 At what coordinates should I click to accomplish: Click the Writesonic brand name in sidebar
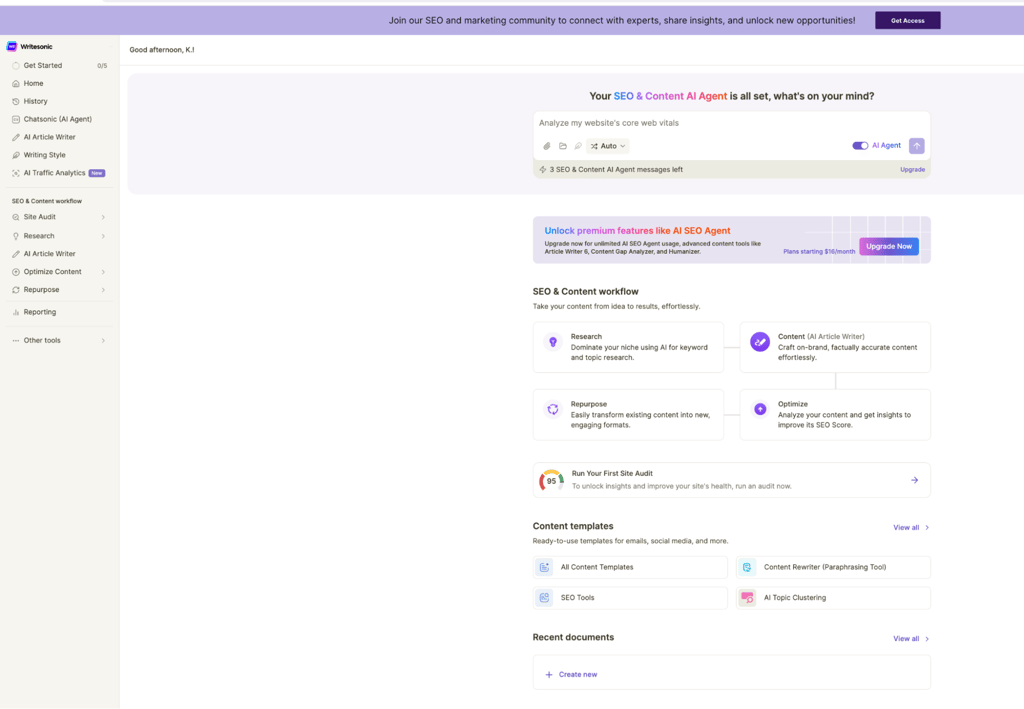coord(37,46)
